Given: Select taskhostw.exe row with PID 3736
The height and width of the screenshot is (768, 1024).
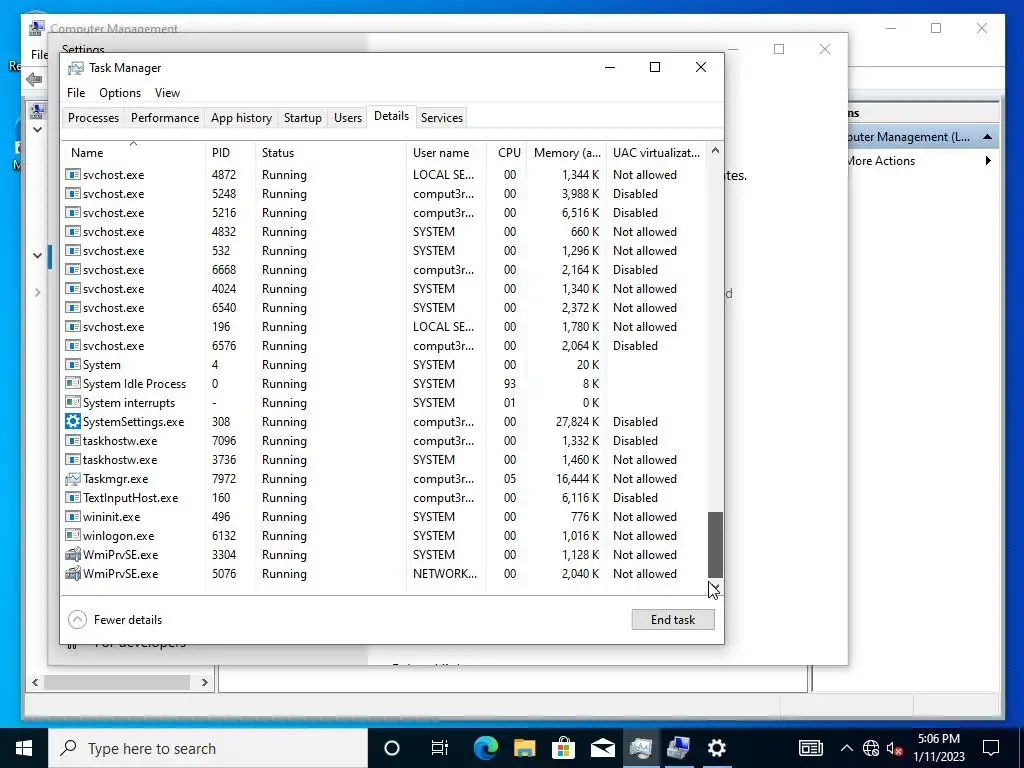Looking at the screenshot, I should tap(385, 460).
